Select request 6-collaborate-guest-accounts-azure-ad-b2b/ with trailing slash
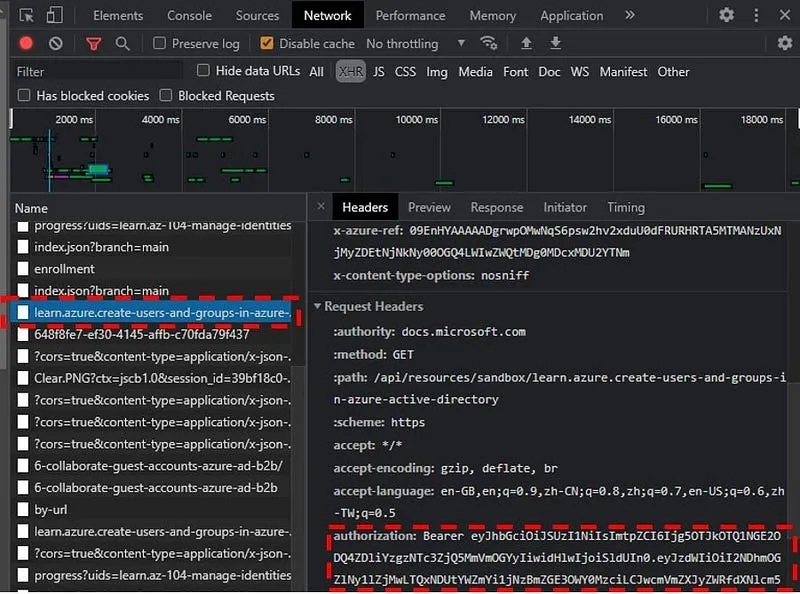Screen dimensions: 800x594 [x=153, y=466]
